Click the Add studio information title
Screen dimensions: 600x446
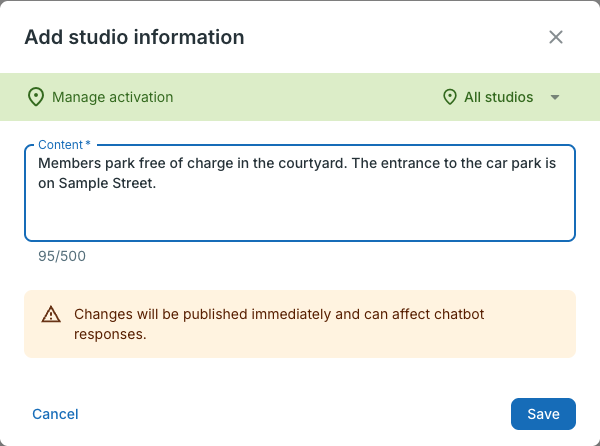134,37
